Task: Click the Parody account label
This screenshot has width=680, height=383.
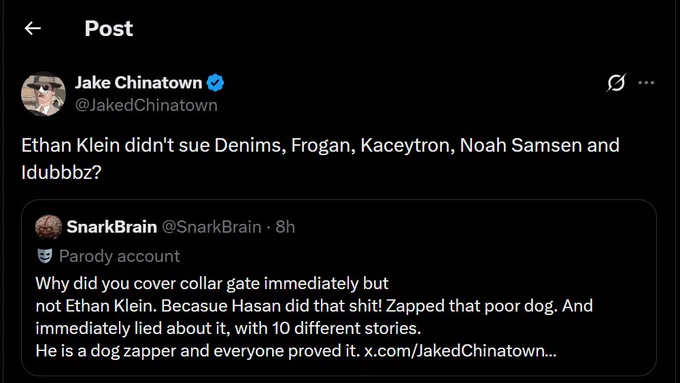Action: tap(119, 256)
